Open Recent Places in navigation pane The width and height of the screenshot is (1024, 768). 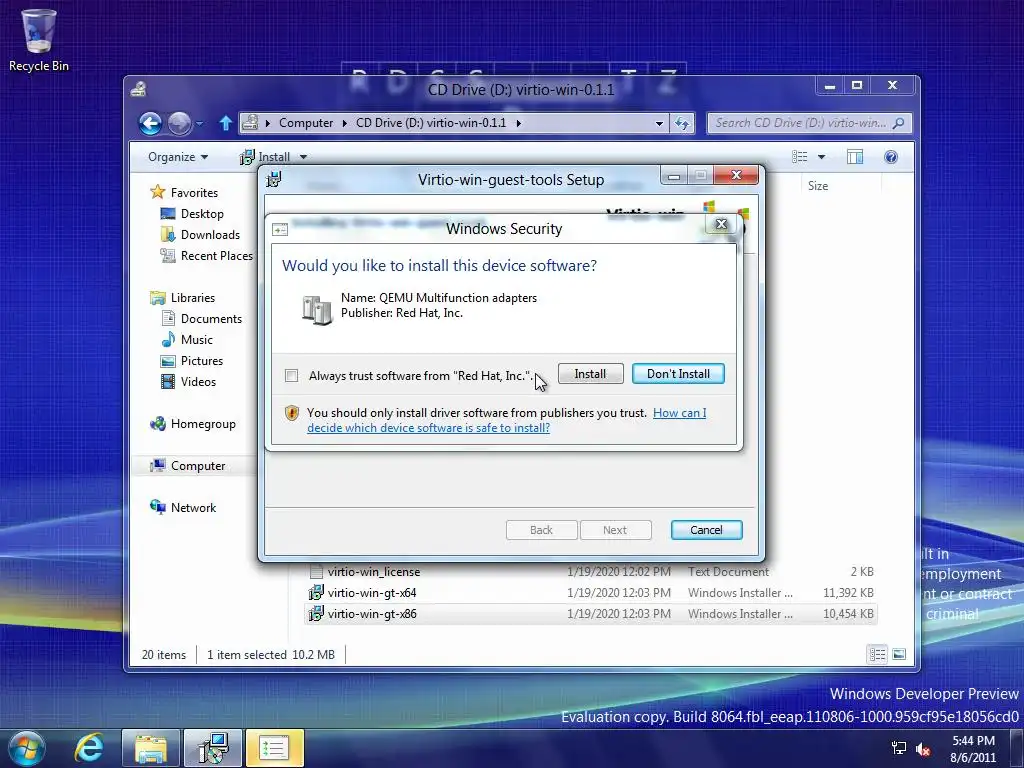pos(216,255)
